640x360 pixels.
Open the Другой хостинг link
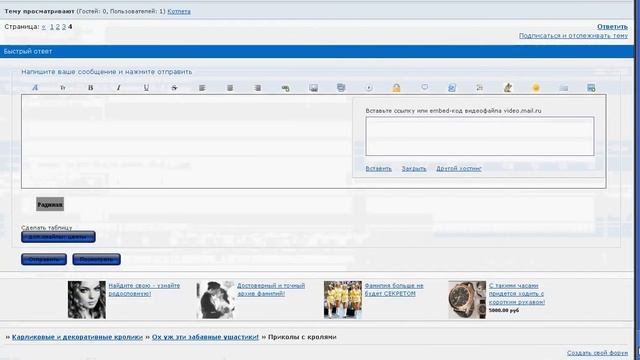459,169
